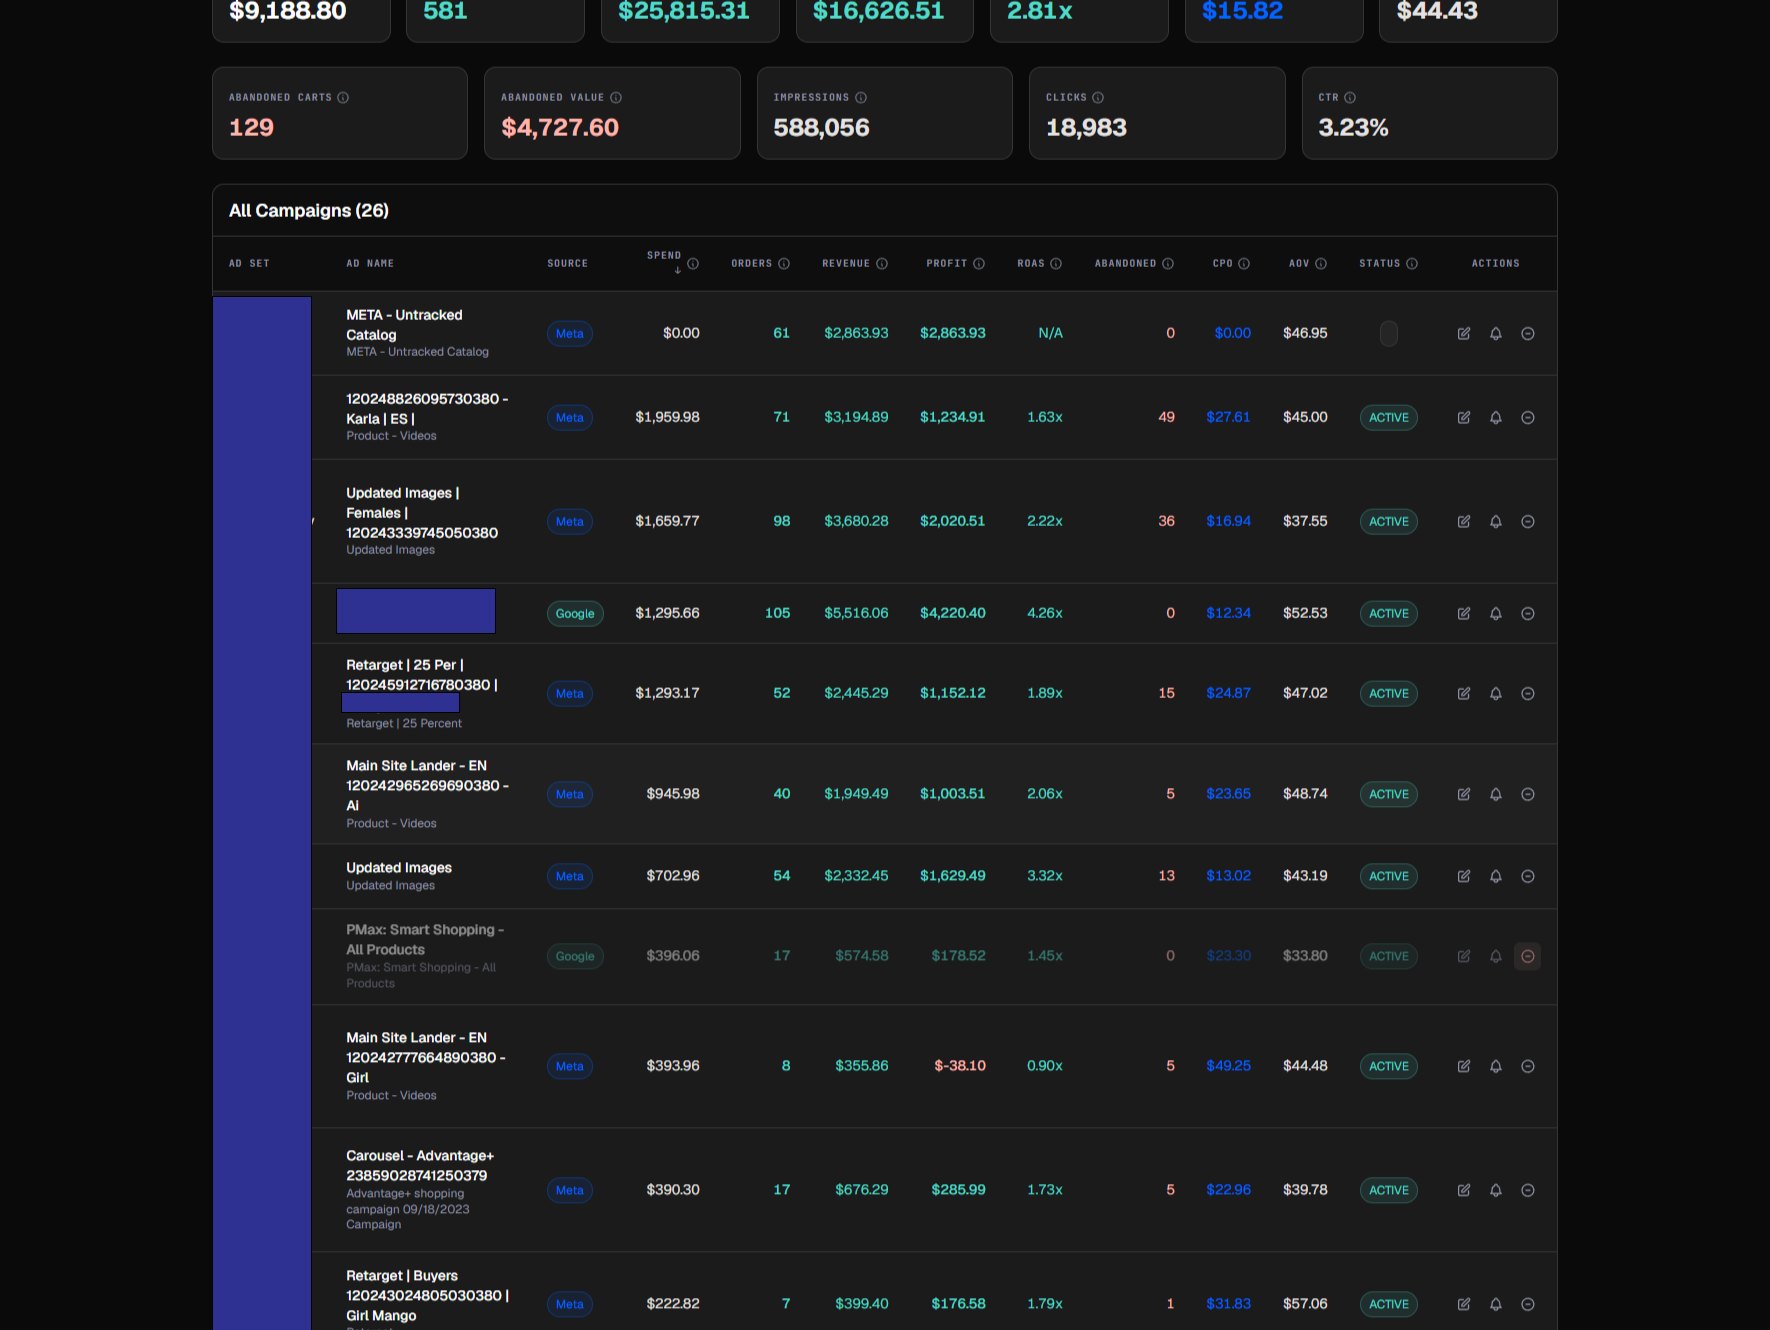Toggle ACTIVE status on PMax Smart Shopping
The width and height of the screenshot is (1770, 1330).
pos(1389,957)
